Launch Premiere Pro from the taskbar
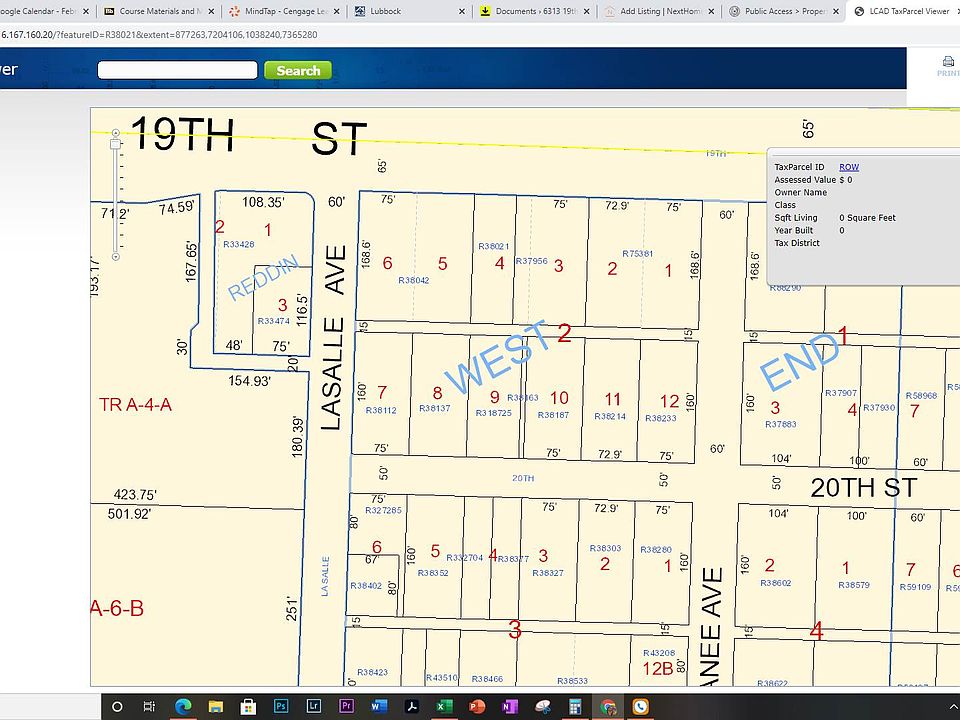This screenshot has height=720, width=960. [346, 707]
